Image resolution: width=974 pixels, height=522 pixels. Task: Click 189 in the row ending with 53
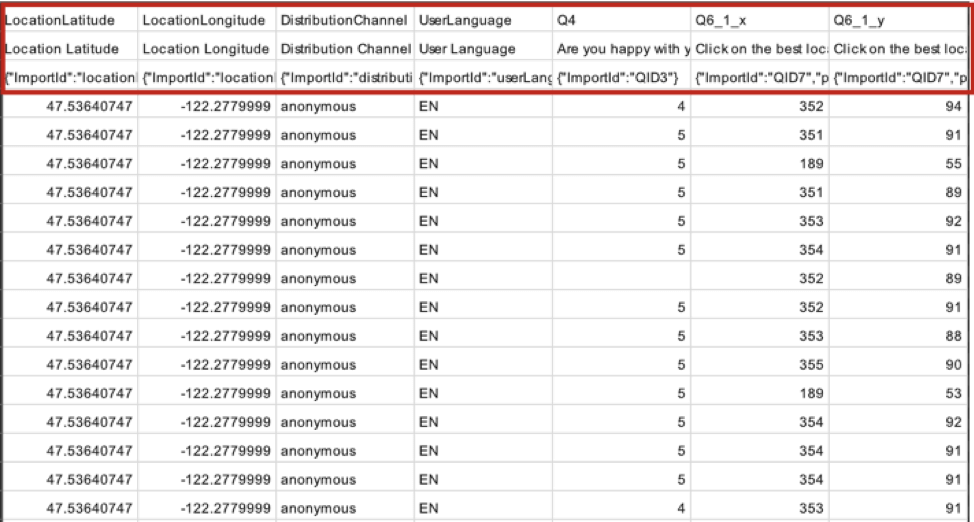pyautogui.click(x=760, y=393)
